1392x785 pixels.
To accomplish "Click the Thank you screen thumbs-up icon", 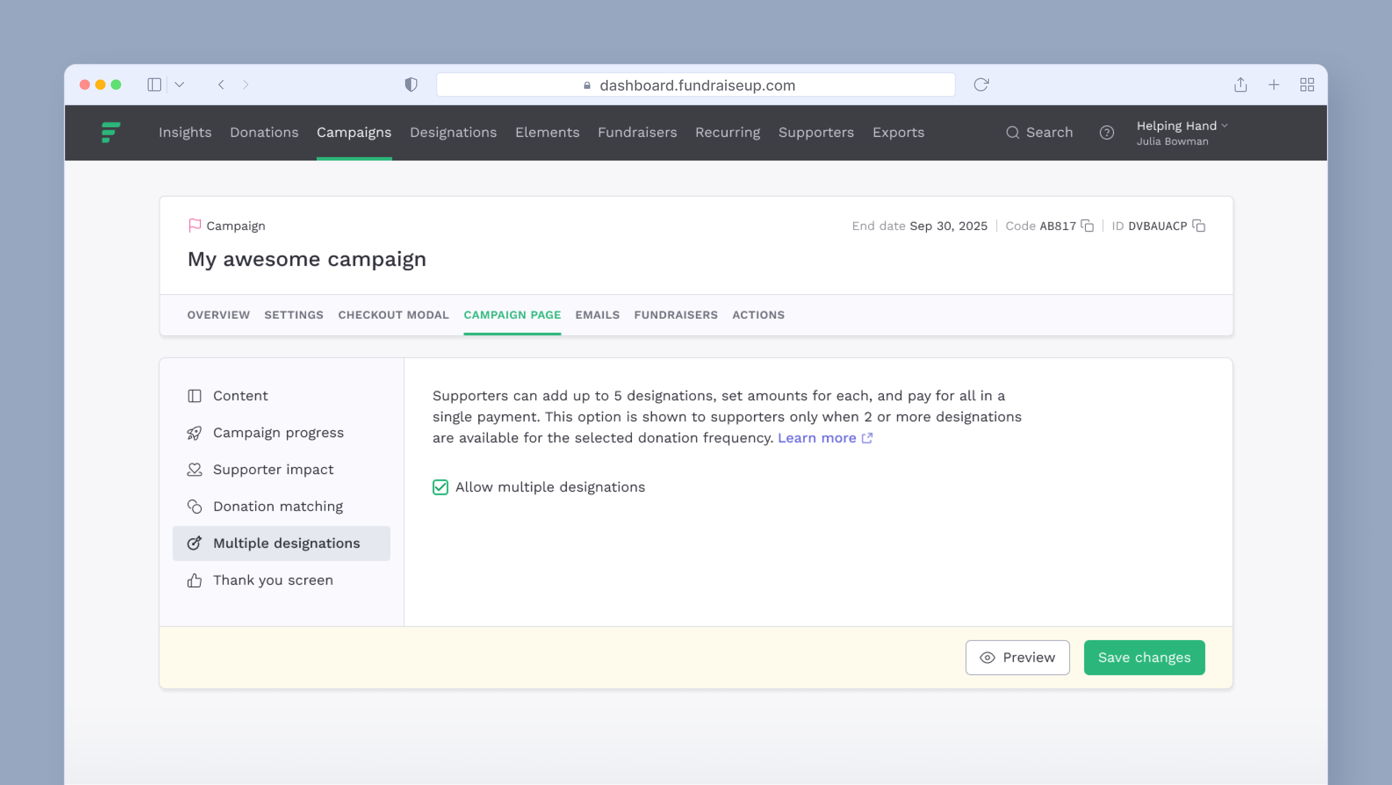I will point(193,580).
